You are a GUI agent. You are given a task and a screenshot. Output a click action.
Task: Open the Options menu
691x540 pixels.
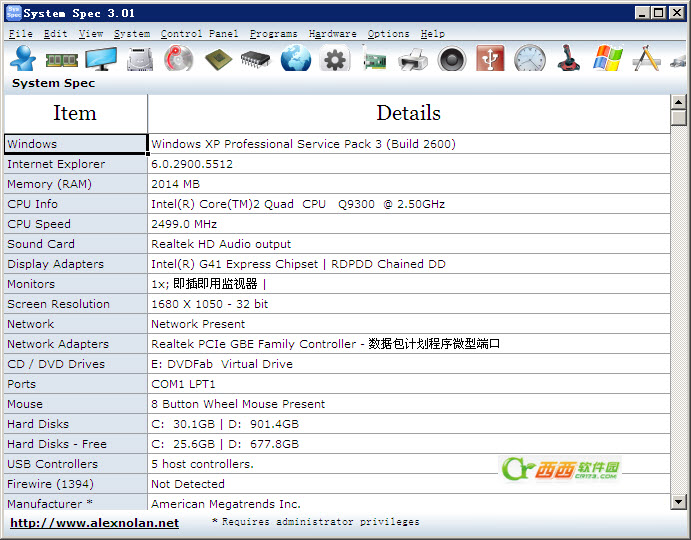[x=388, y=34]
